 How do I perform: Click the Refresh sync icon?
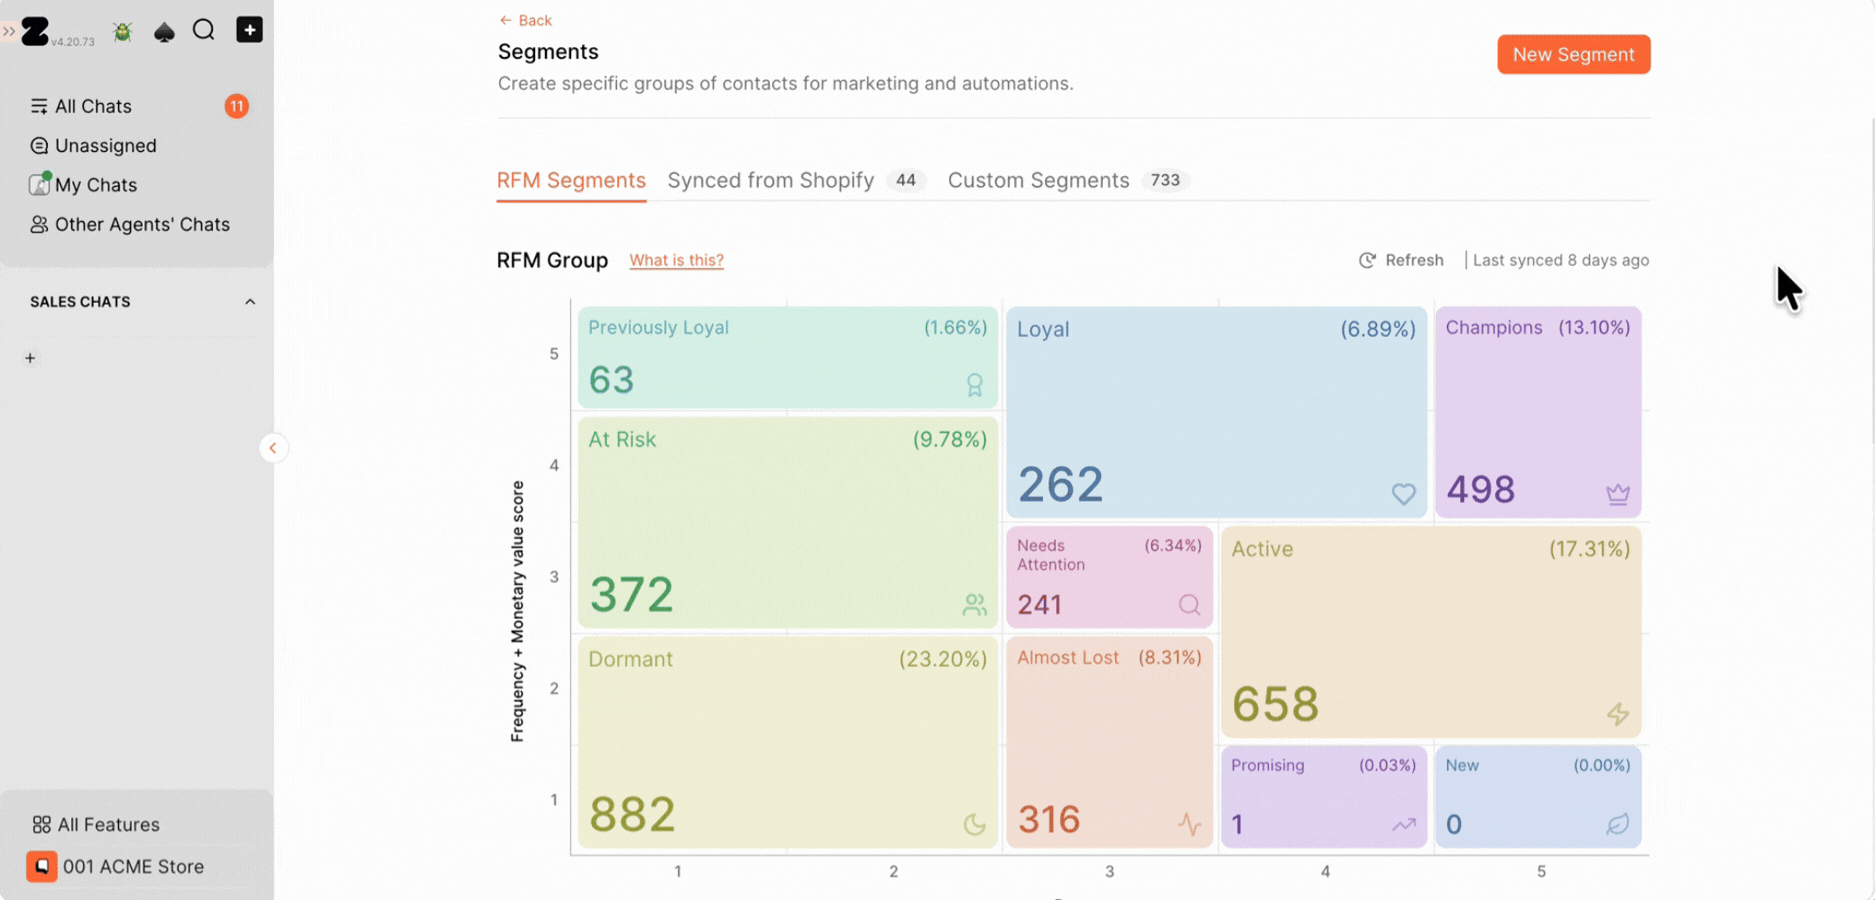1367,260
